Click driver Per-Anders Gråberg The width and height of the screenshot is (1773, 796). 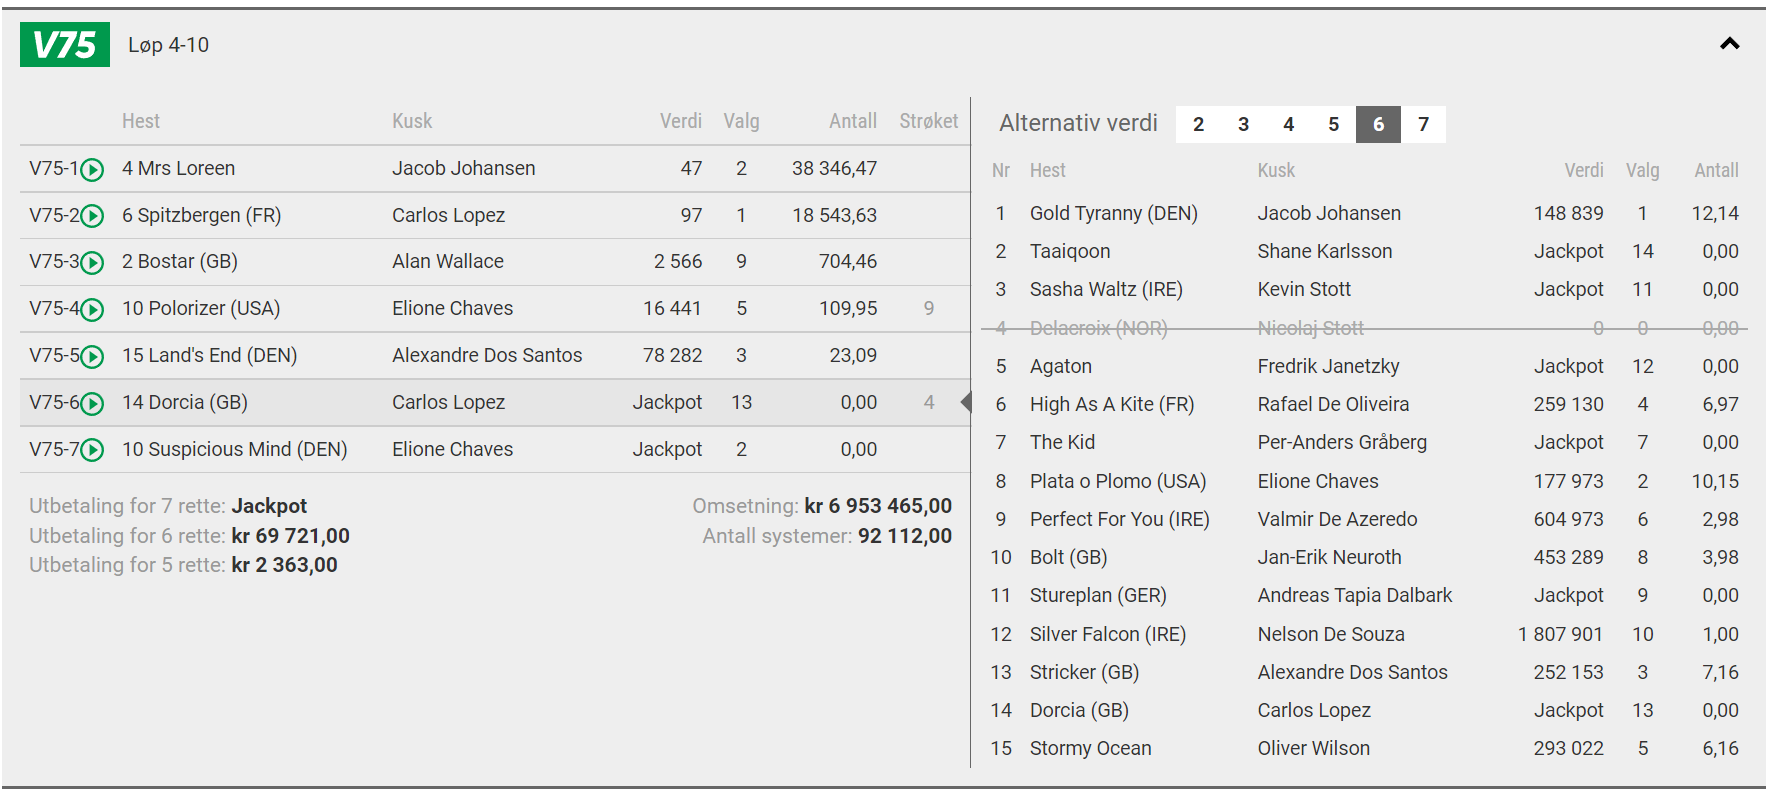(1342, 442)
